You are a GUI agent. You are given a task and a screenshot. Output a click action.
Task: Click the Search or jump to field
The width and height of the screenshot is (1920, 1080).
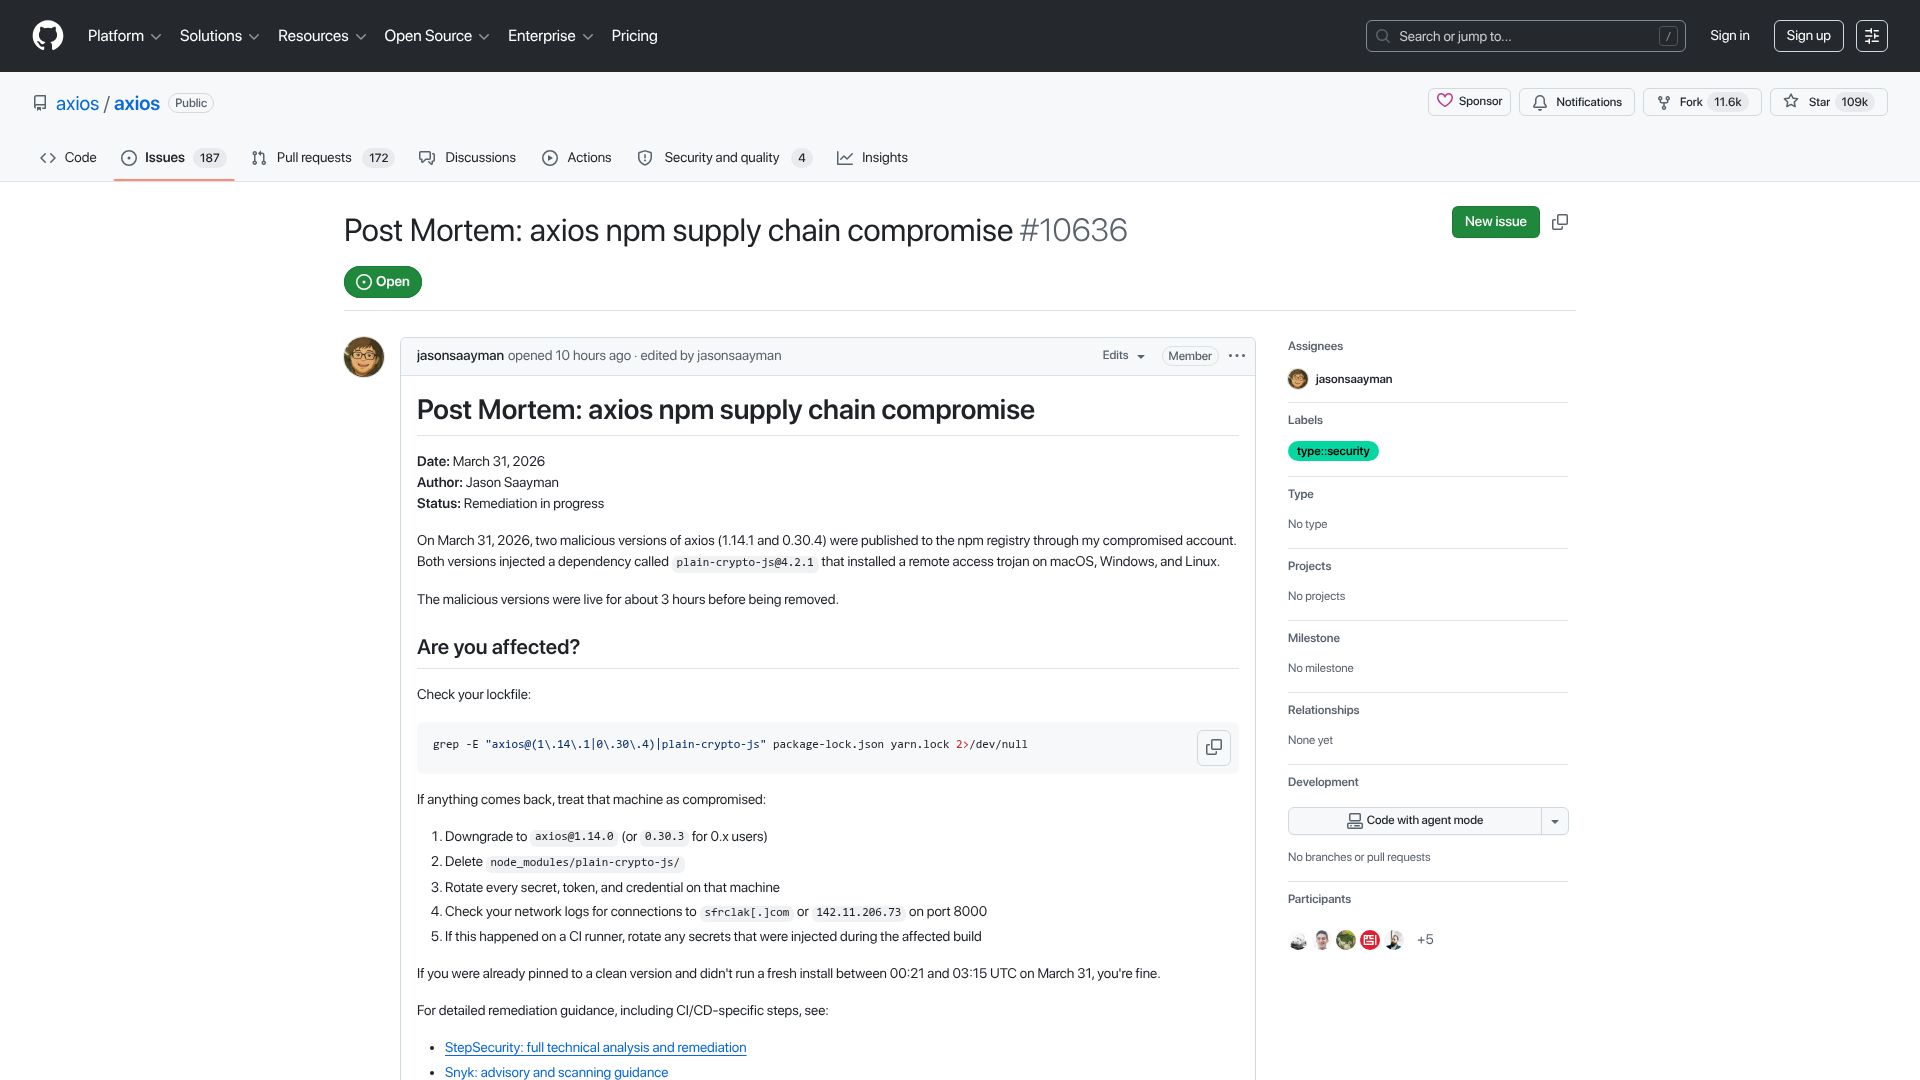(1525, 36)
